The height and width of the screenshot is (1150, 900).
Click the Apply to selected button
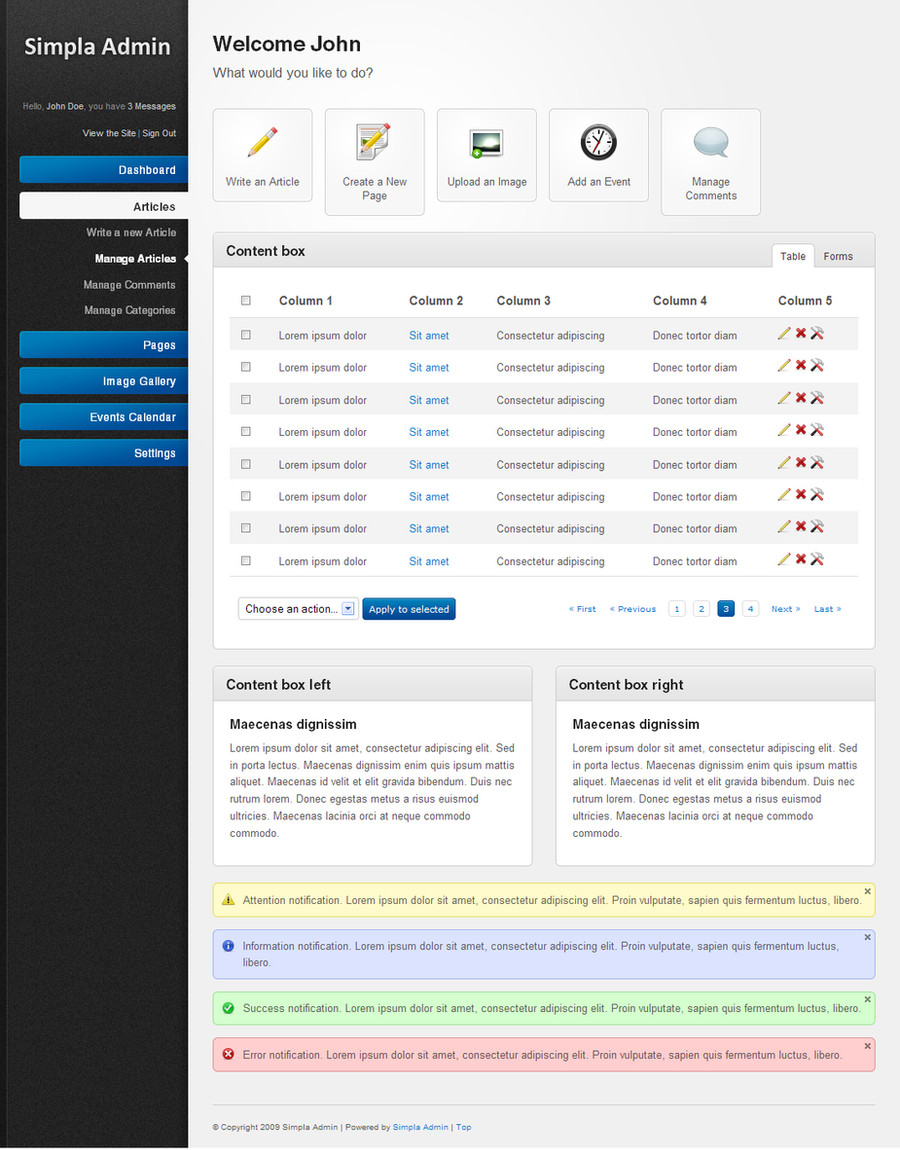(x=409, y=609)
